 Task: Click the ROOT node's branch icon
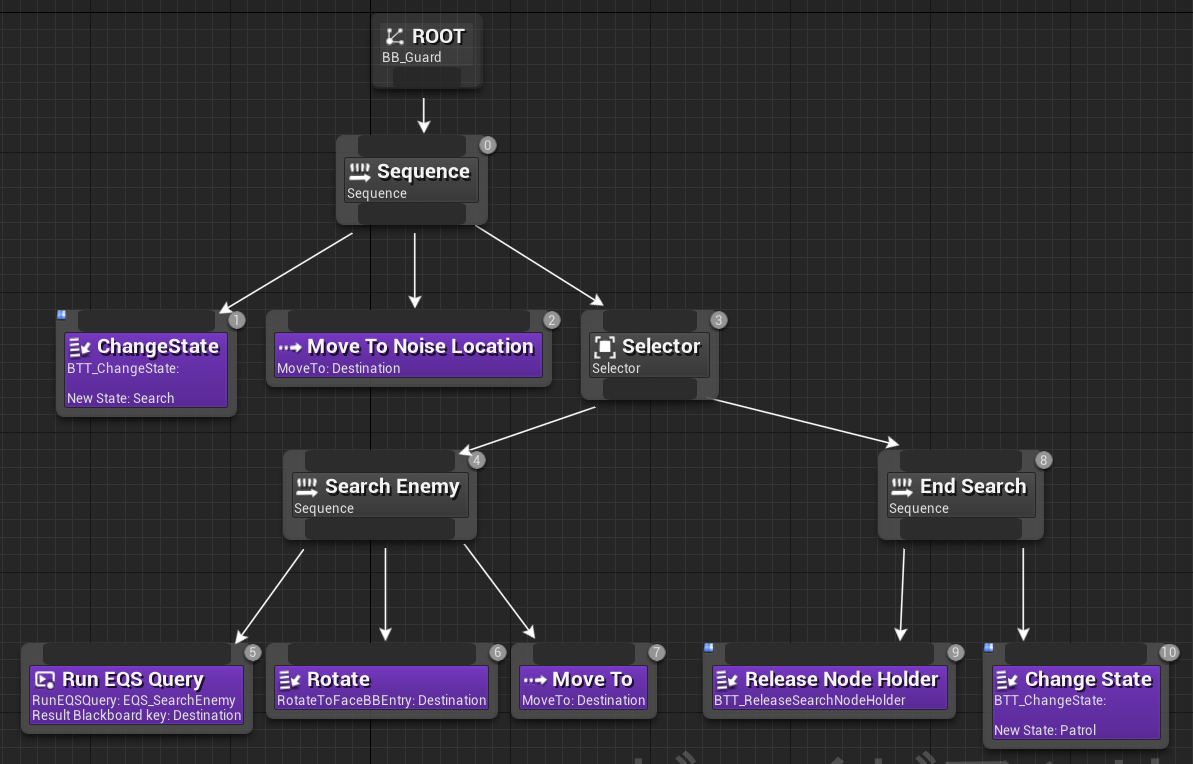click(393, 35)
